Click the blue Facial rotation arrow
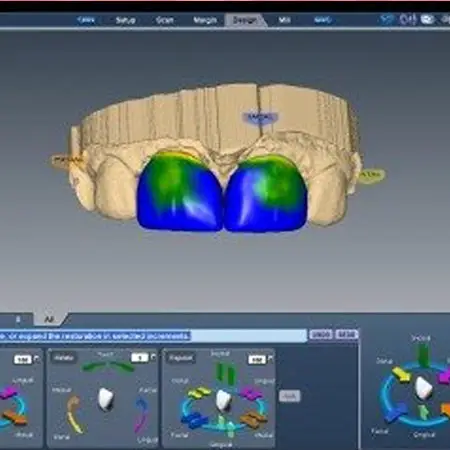This screenshot has height=450, width=450. (x=141, y=415)
